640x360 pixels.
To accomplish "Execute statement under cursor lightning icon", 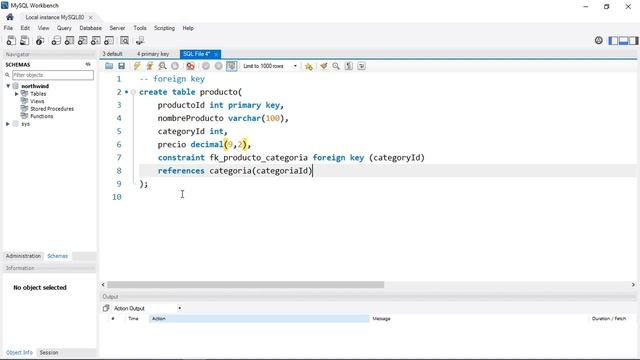I will pos(150,66).
